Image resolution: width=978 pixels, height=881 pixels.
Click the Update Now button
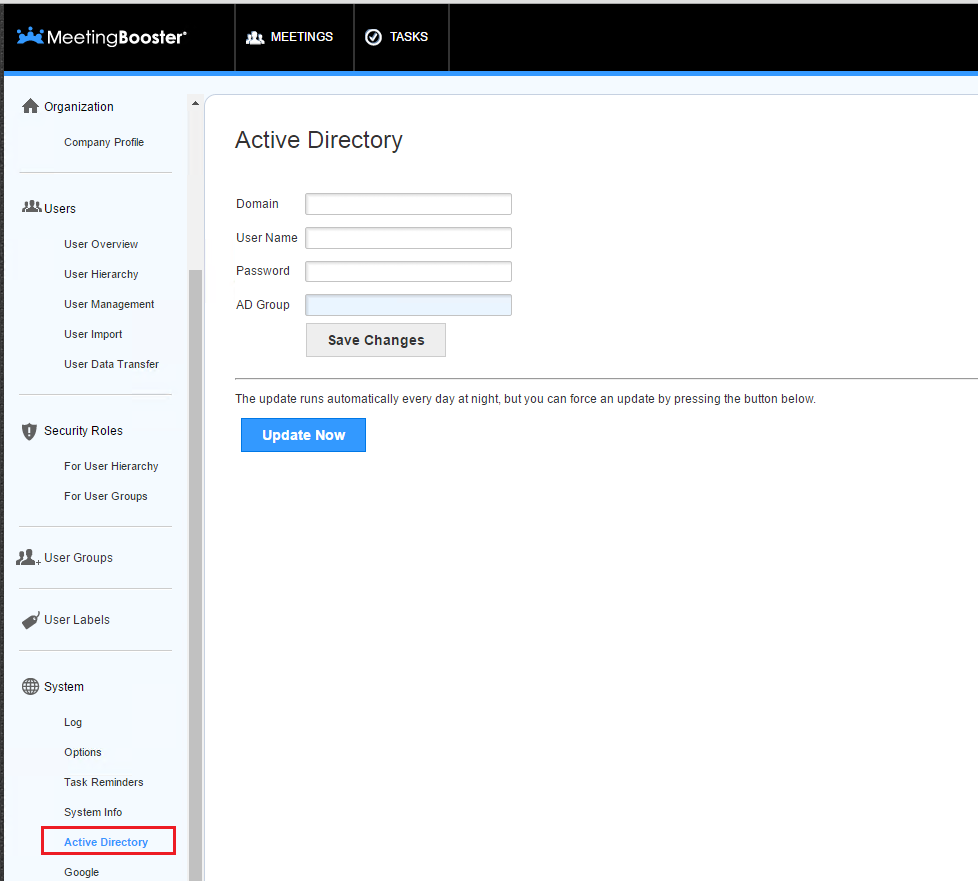pos(303,434)
